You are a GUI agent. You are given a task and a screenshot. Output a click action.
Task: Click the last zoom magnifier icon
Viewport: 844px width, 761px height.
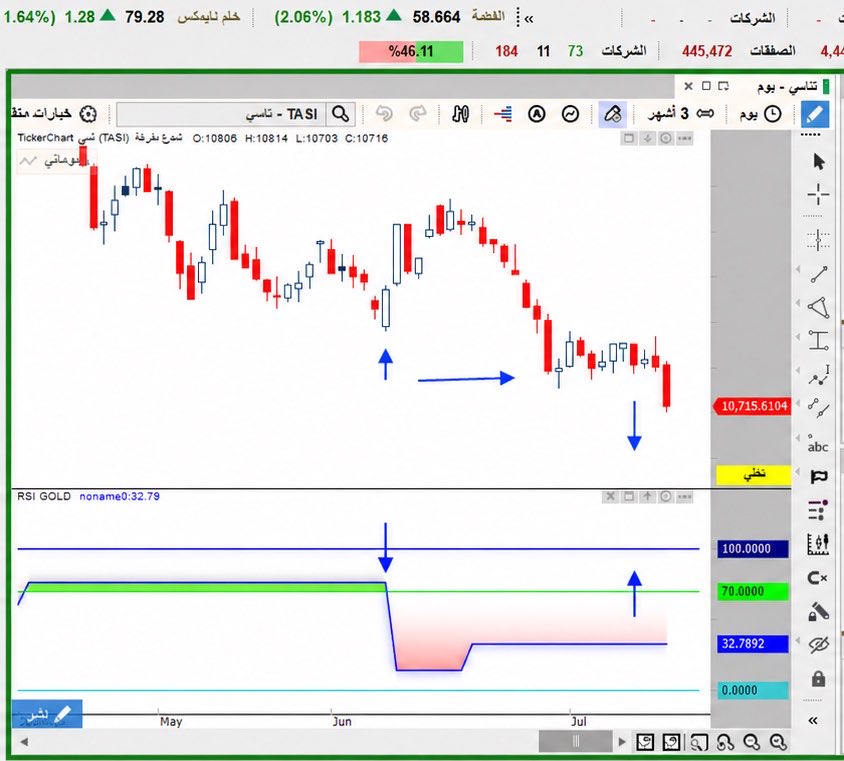tap(778, 743)
